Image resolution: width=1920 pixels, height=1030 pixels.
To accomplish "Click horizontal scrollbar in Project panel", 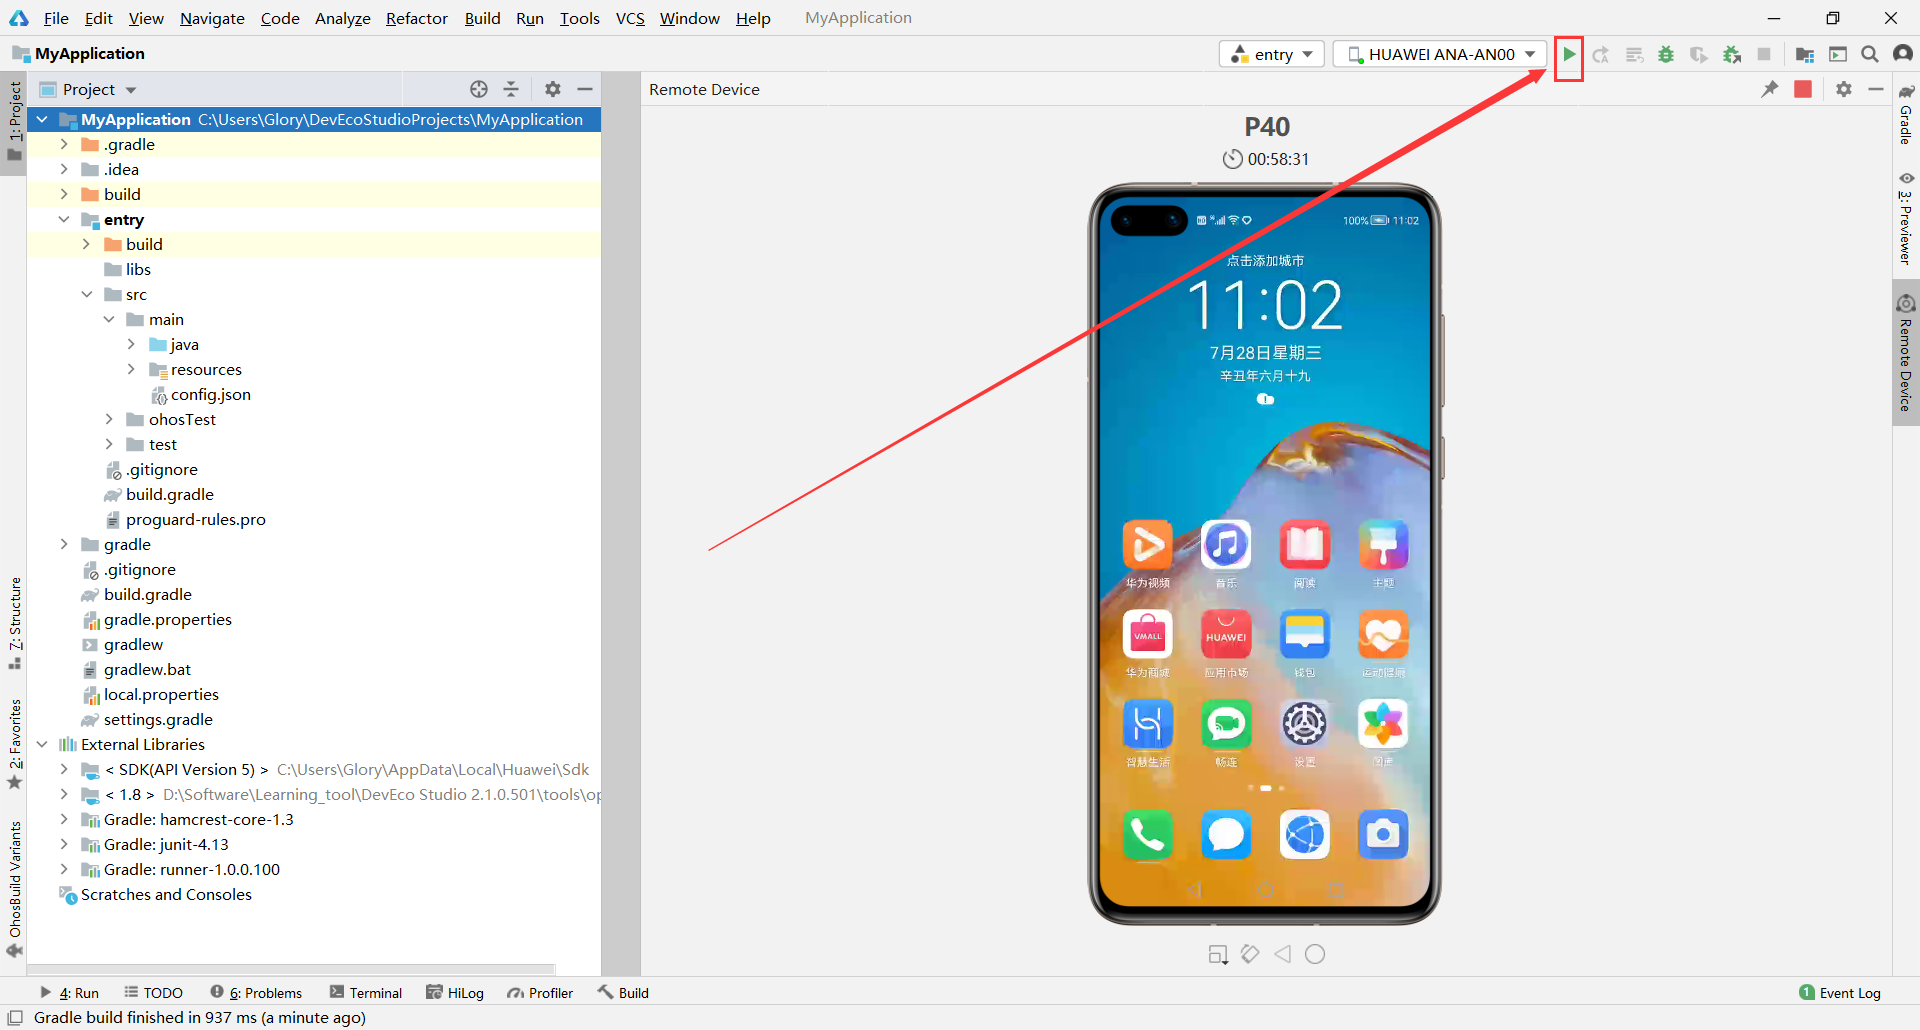I will pos(291,969).
